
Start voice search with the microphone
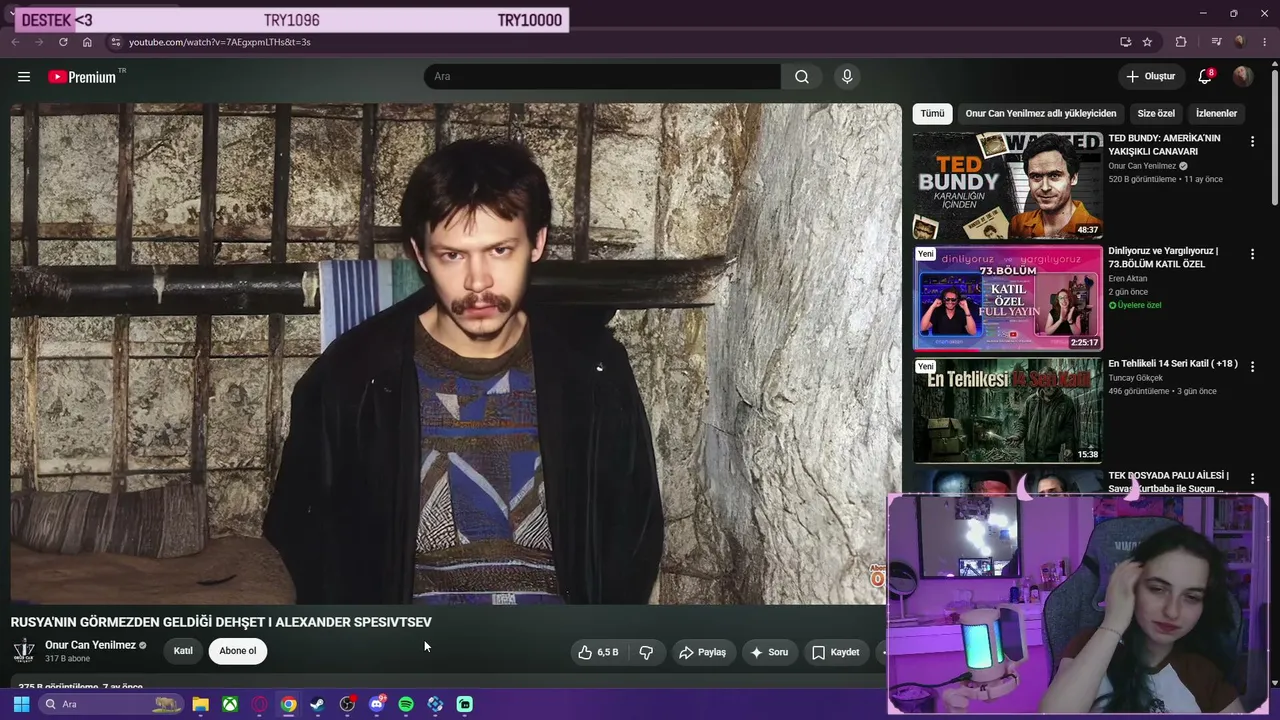(847, 77)
